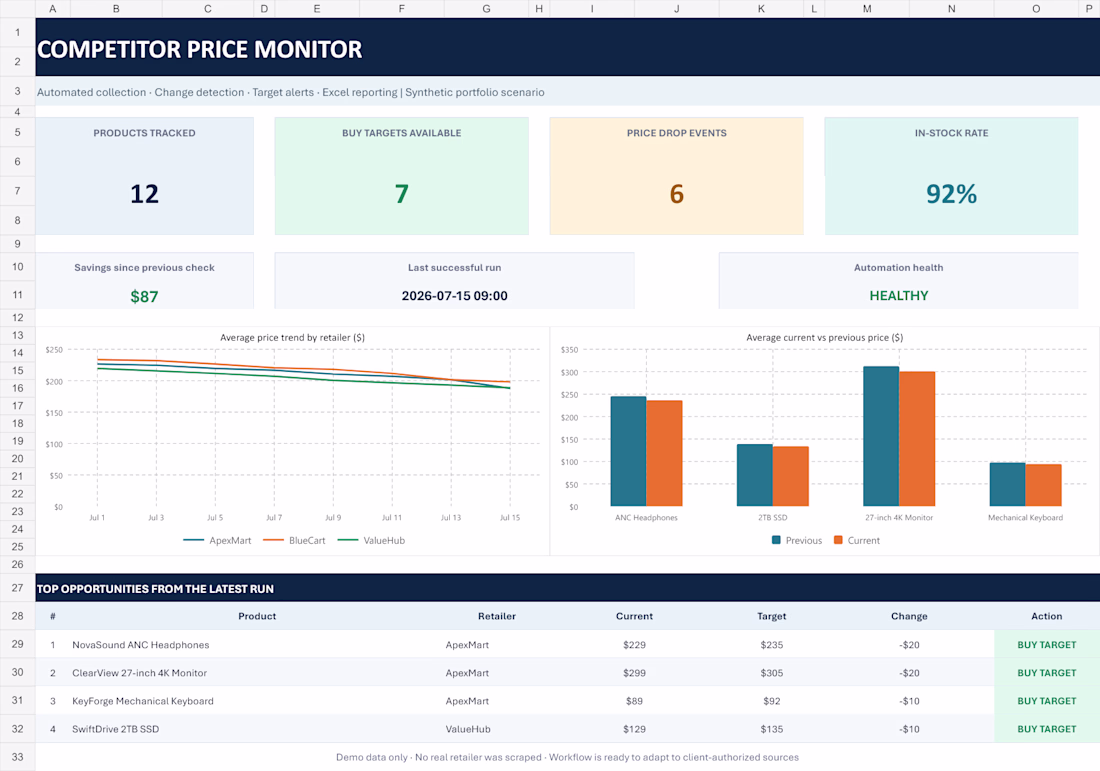This screenshot has height=771, width=1100.
Task: Select the HEALTHY automation status cell
Action: click(x=899, y=295)
